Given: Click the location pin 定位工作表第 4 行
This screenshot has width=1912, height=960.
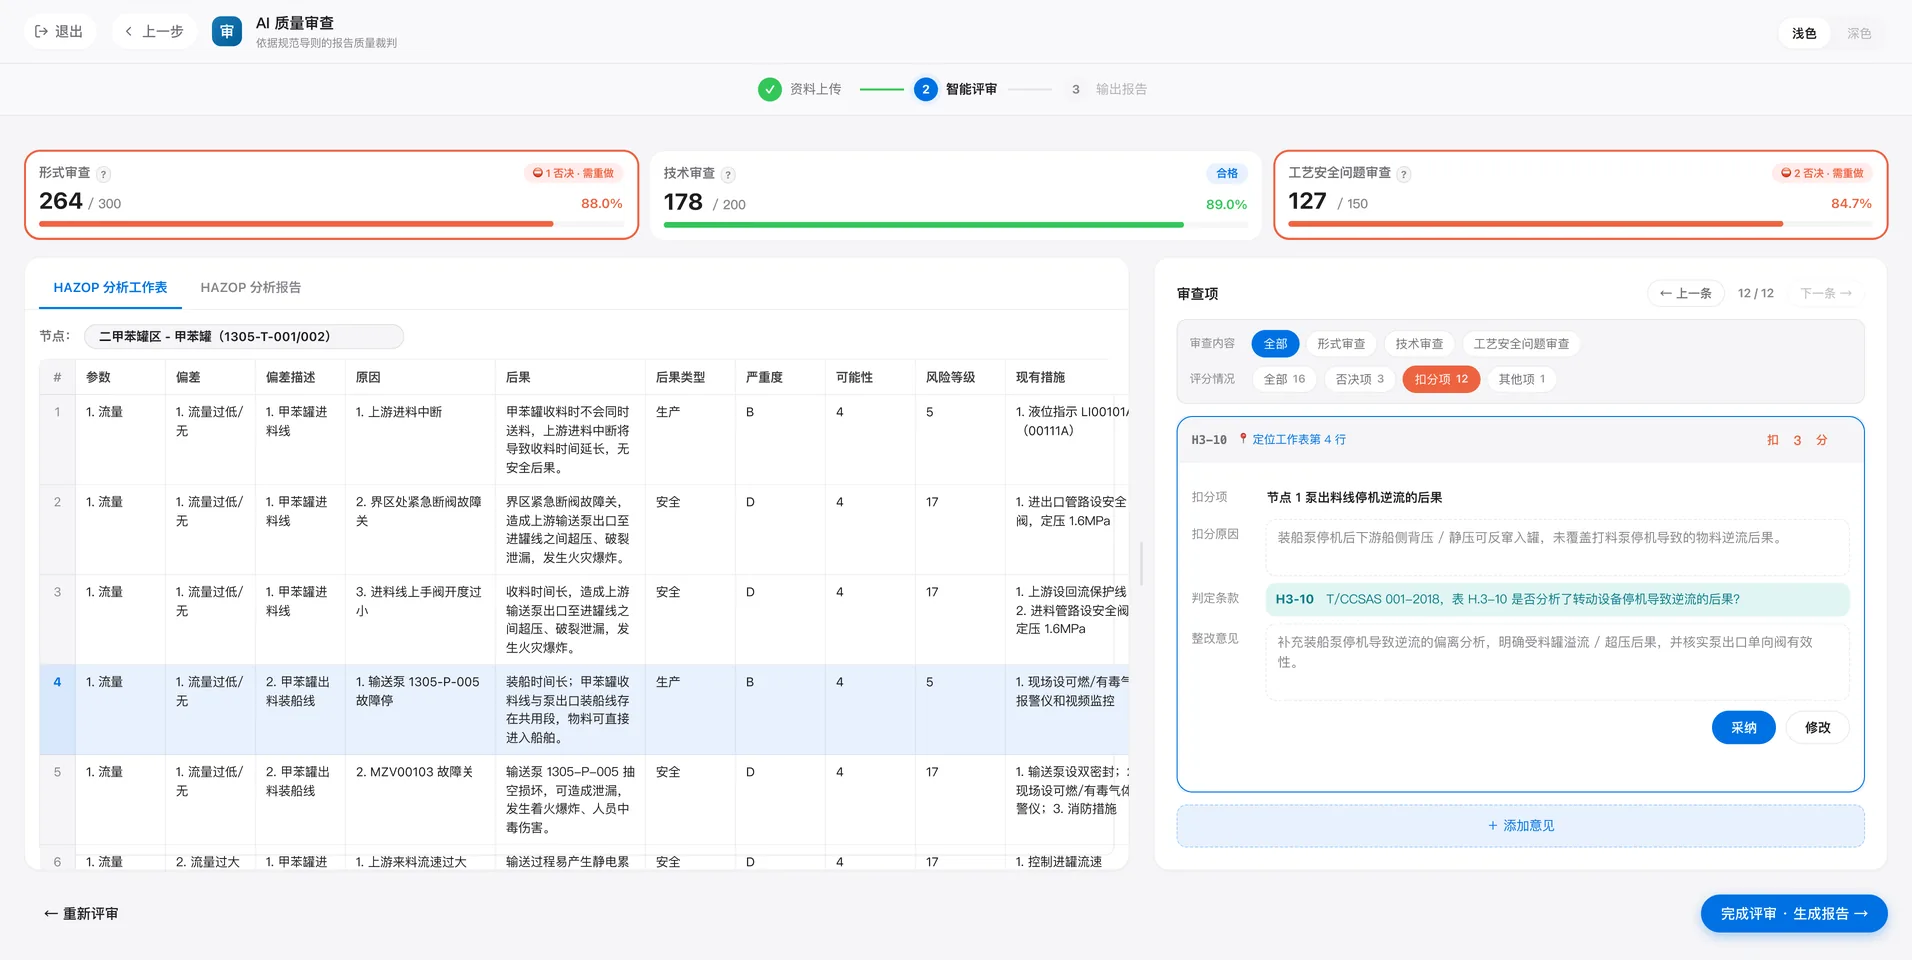Looking at the screenshot, I should click(x=1292, y=439).
